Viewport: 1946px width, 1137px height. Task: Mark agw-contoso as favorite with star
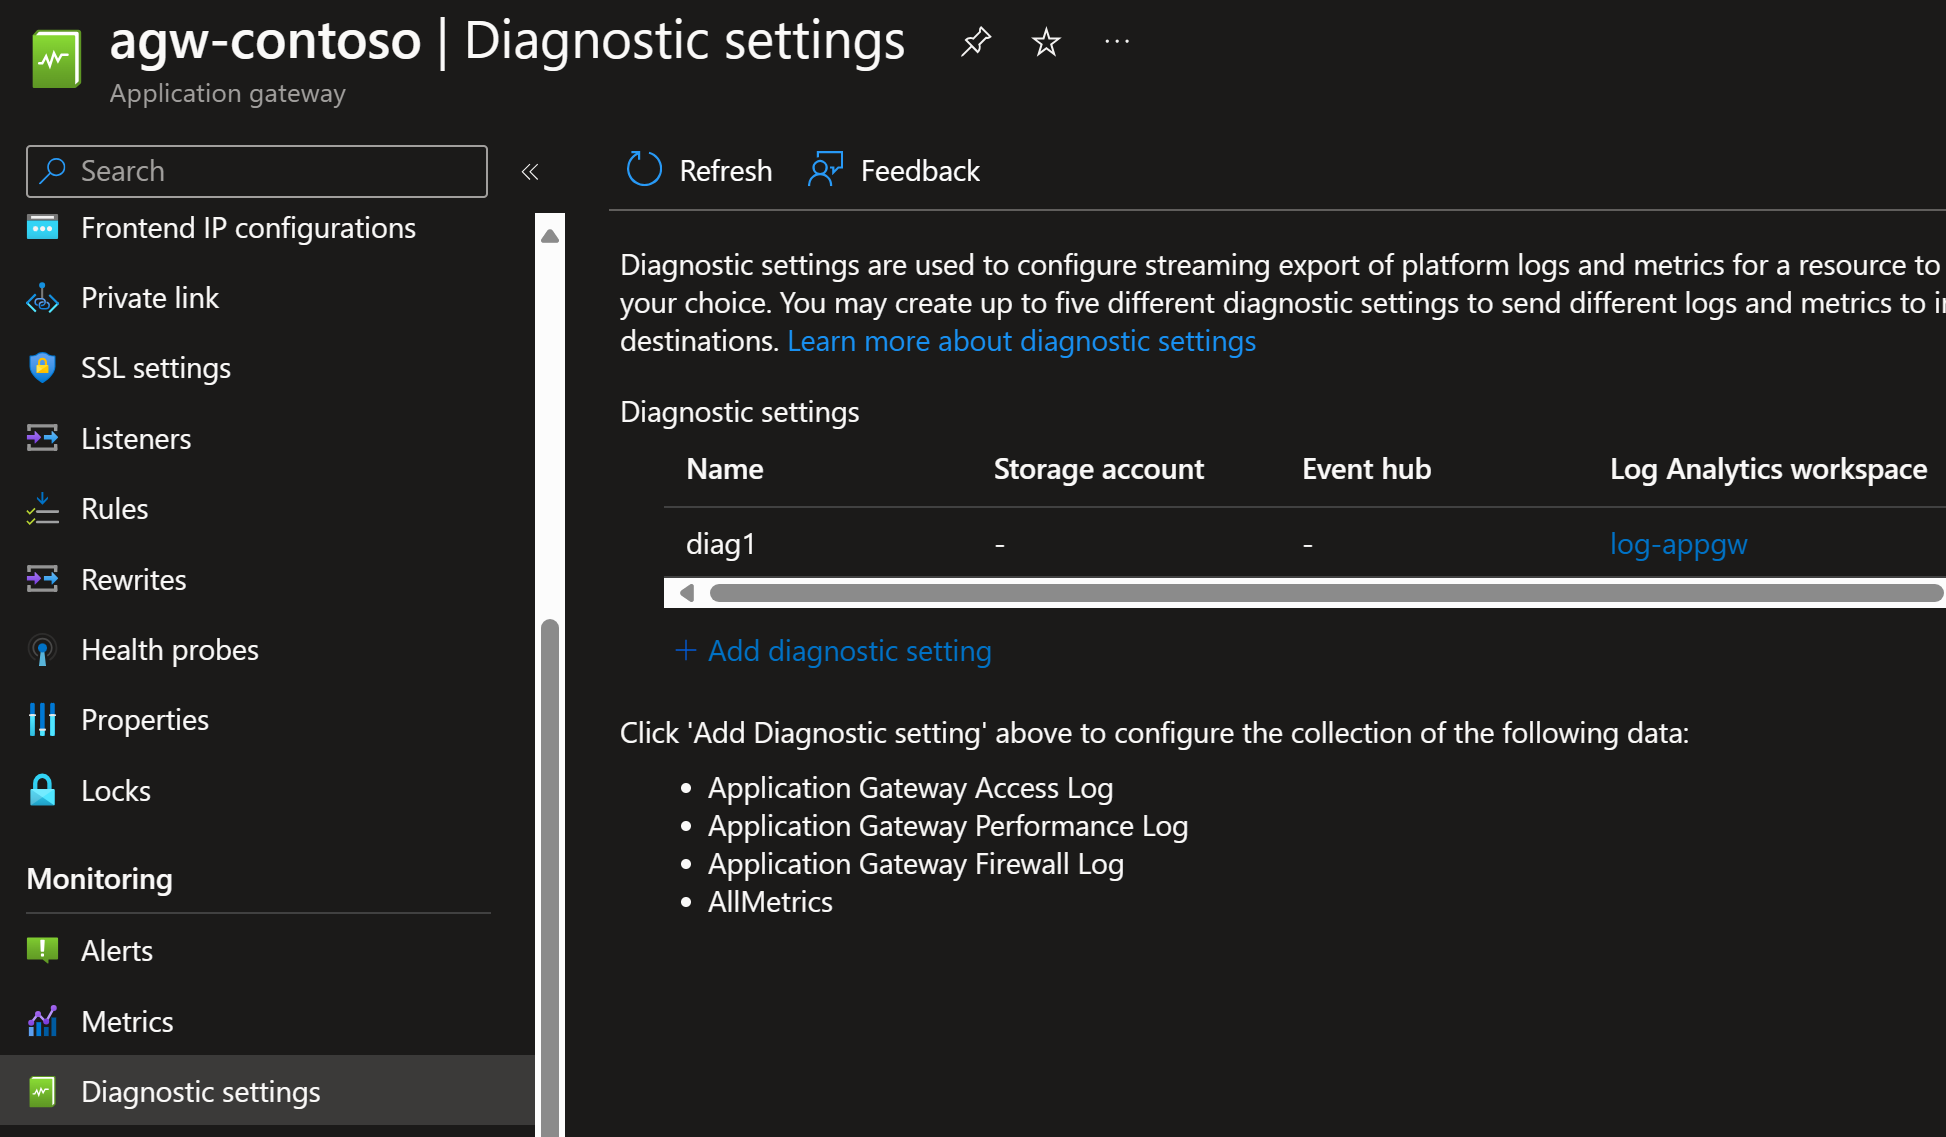click(1046, 42)
